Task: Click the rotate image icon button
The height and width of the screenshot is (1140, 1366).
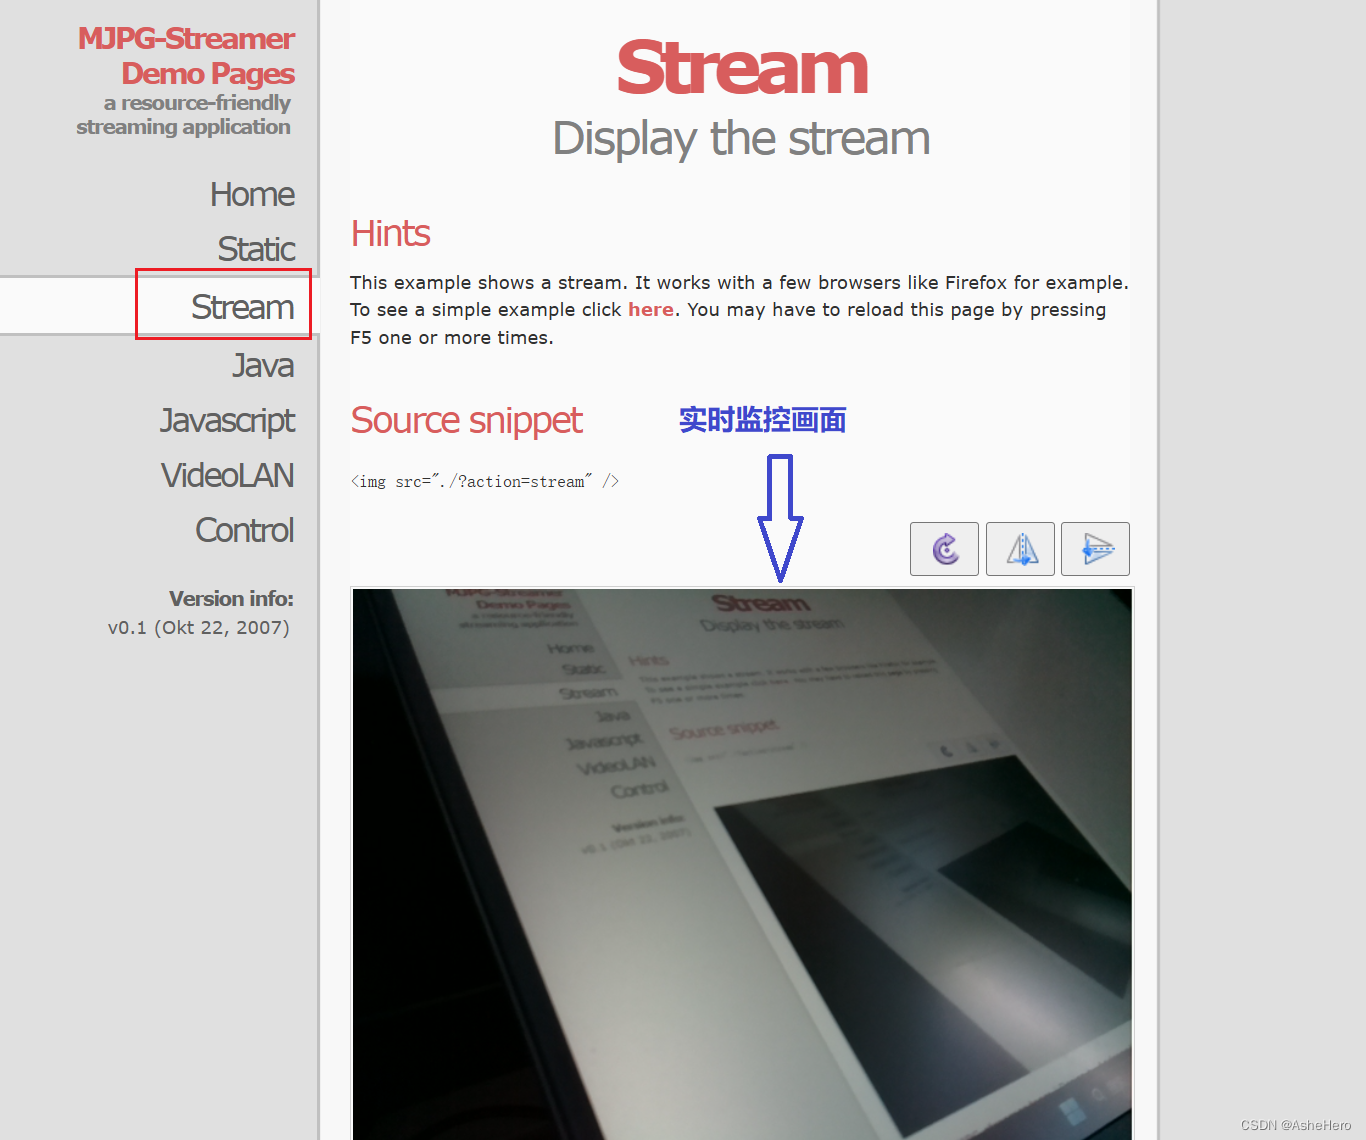Action: [944, 549]
